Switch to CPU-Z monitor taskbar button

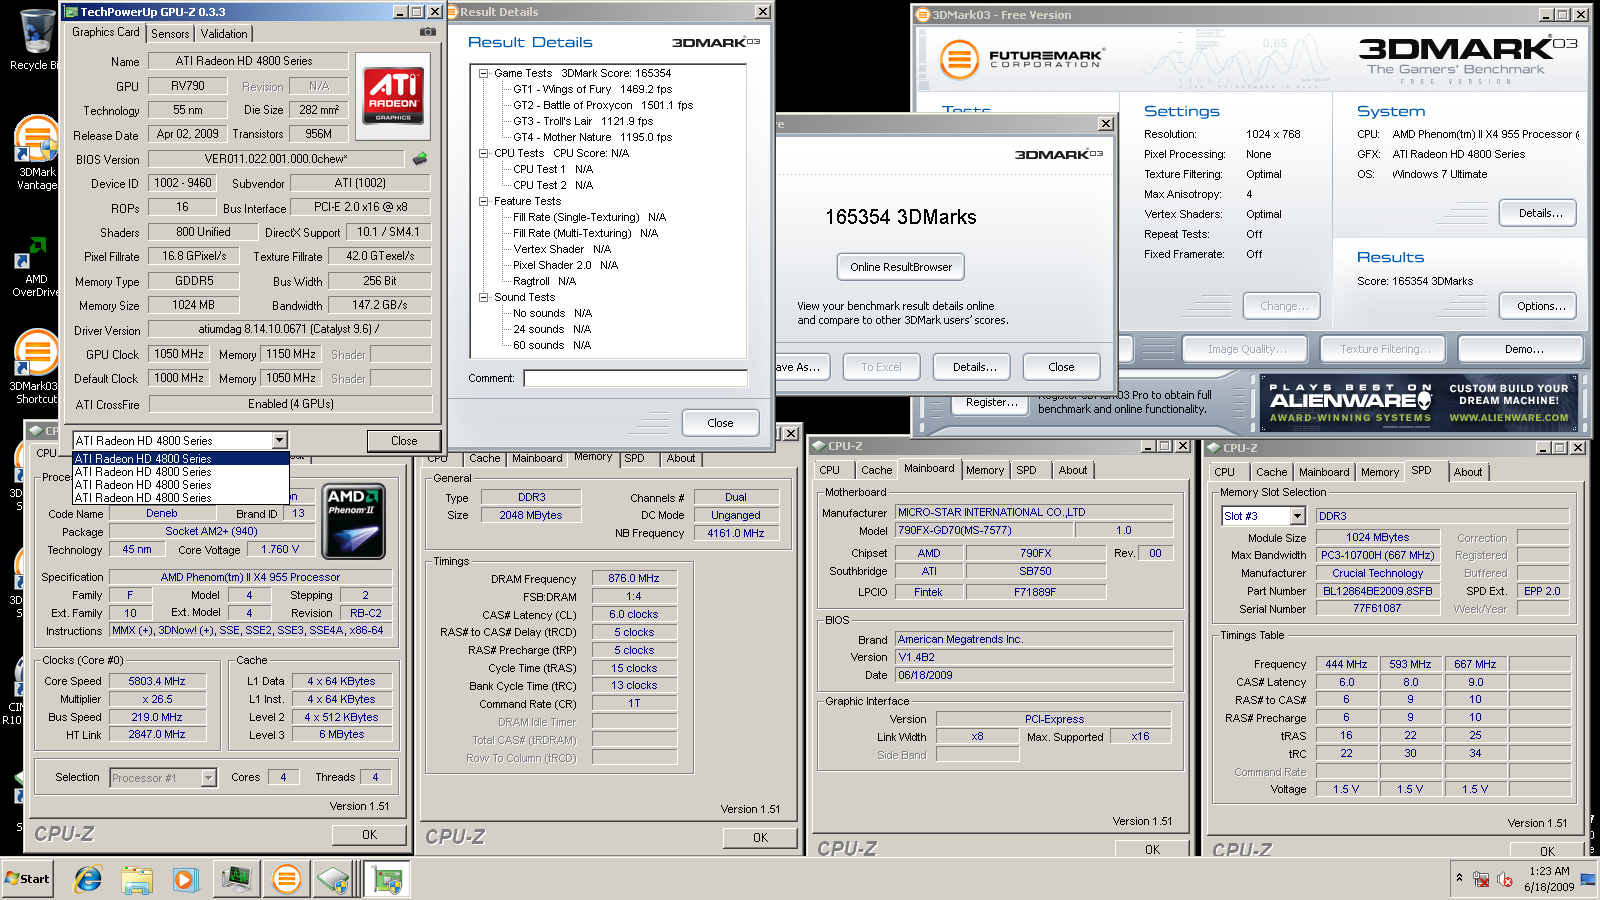(x=237, y=879)
